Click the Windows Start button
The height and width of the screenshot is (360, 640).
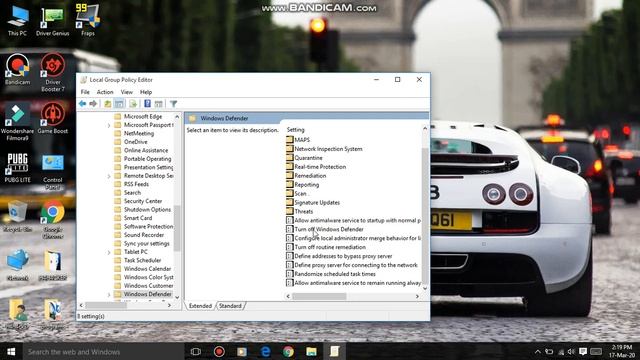pos(11,351)
